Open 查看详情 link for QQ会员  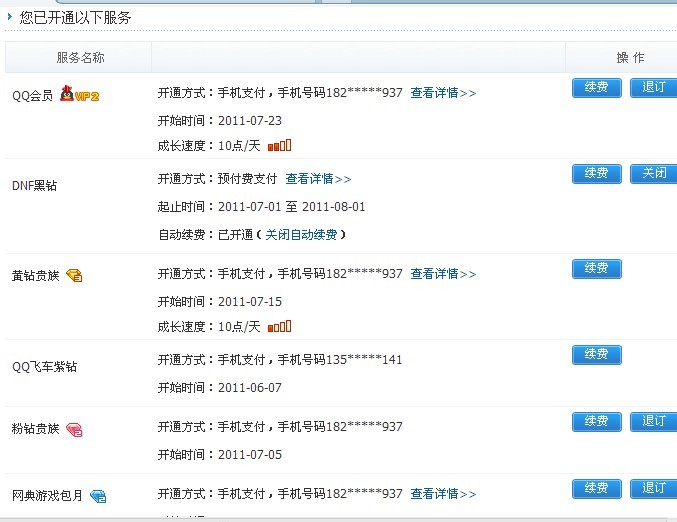point(443,93)
